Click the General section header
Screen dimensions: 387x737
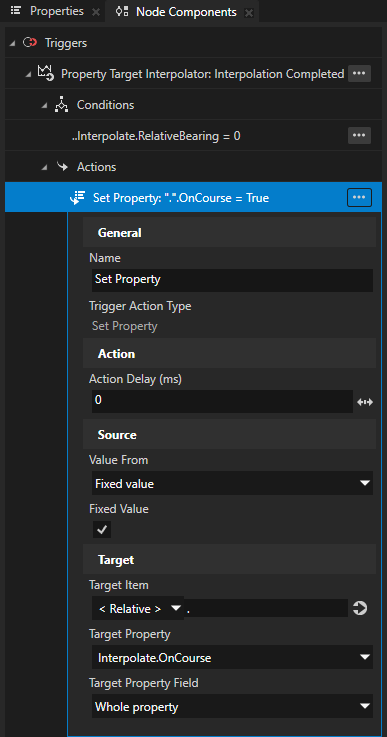click(229, 233)
